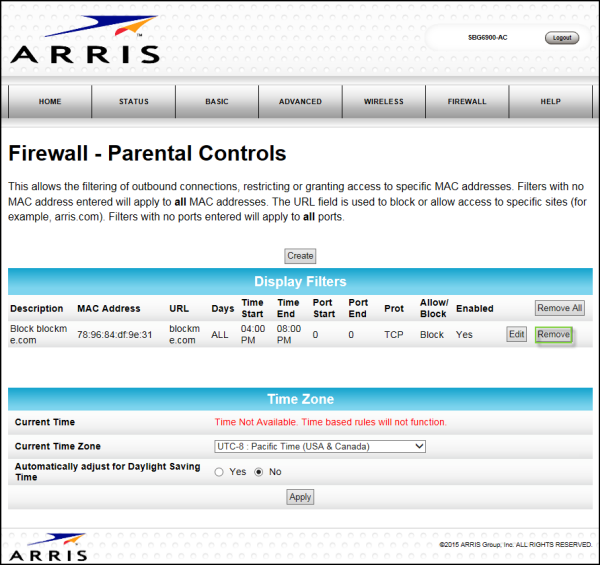The height and width of the screenshot is (565, 600).
Task: Apply the Time Zone settings
Action: tap(300, 497)
